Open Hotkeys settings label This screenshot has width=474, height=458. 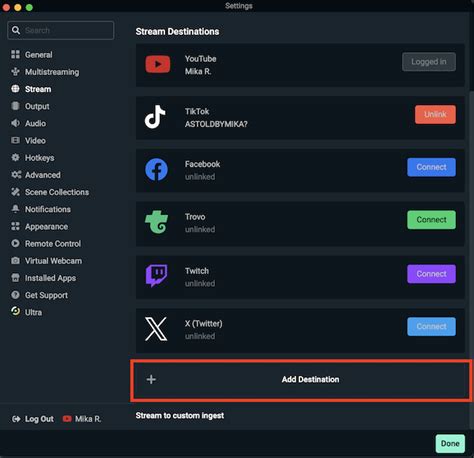(39, 158)
